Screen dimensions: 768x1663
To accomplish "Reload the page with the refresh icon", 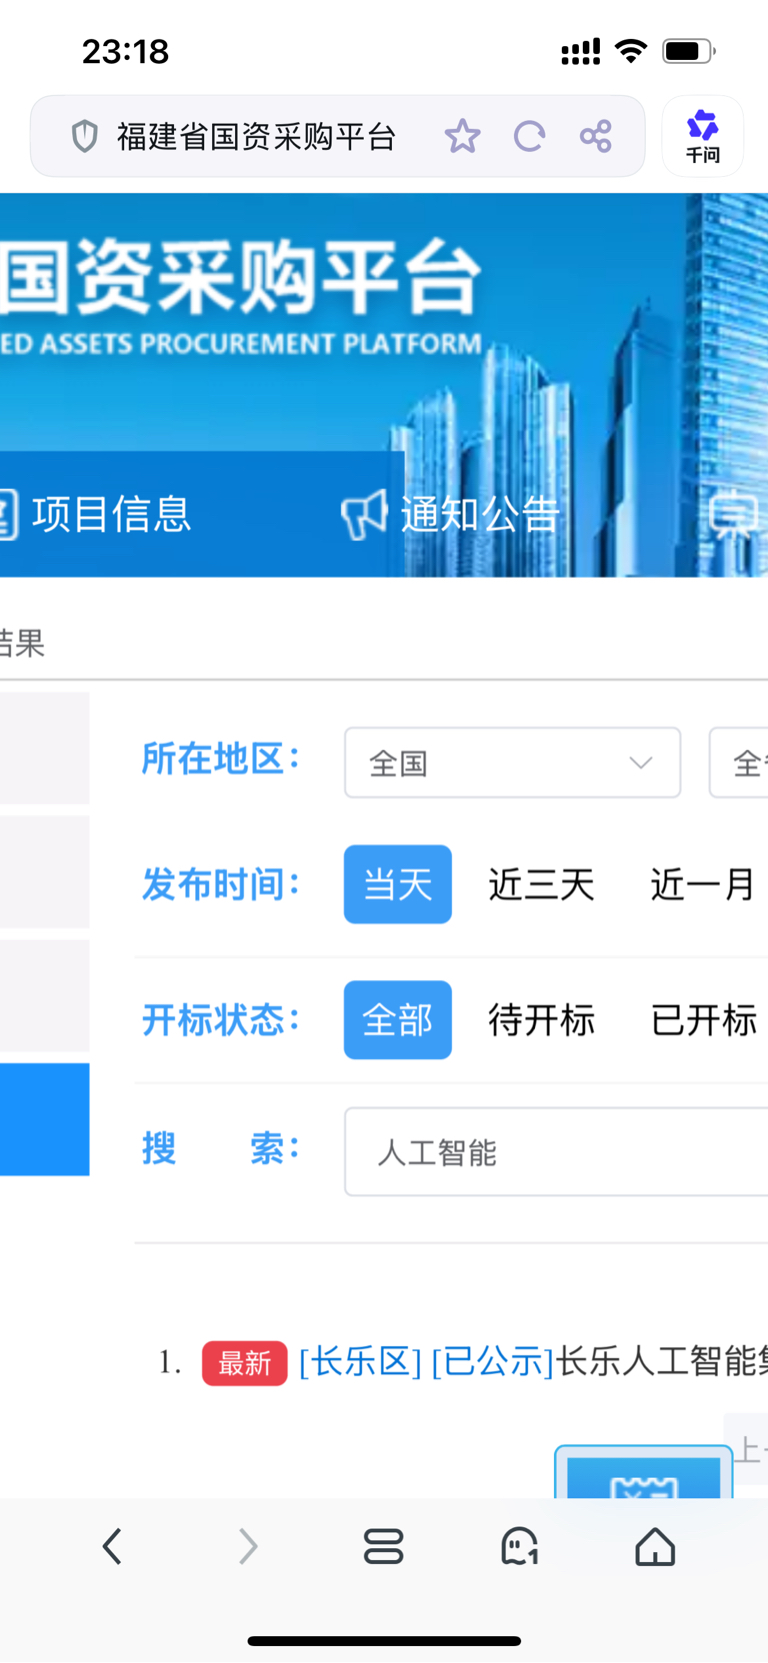I will click(x=529, y=136).
